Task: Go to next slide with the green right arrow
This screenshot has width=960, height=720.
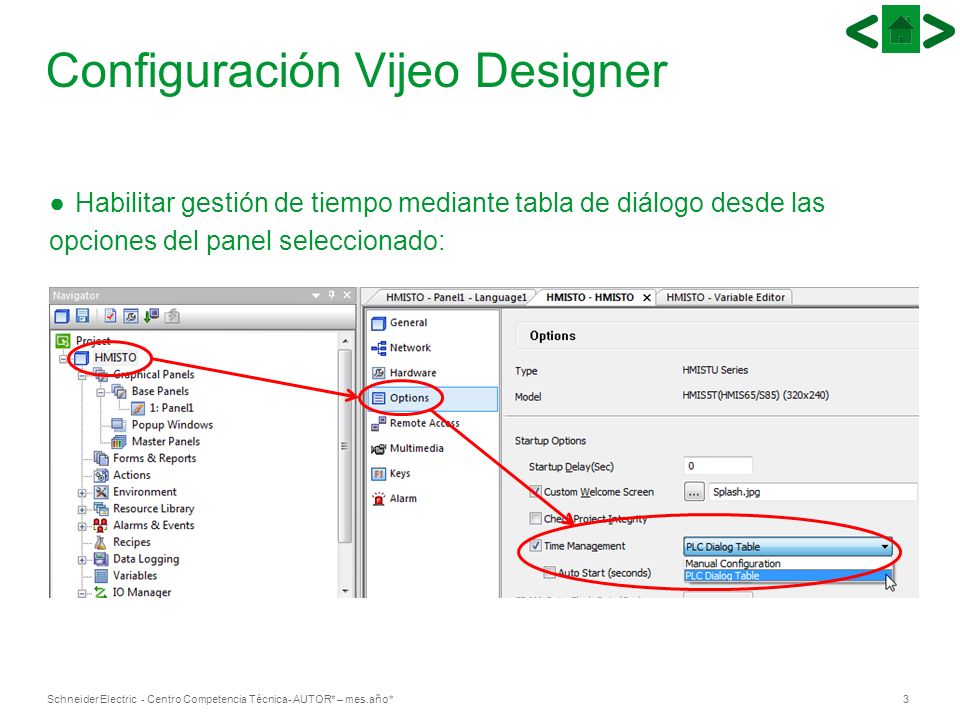Action: click(x=939, y=30)
